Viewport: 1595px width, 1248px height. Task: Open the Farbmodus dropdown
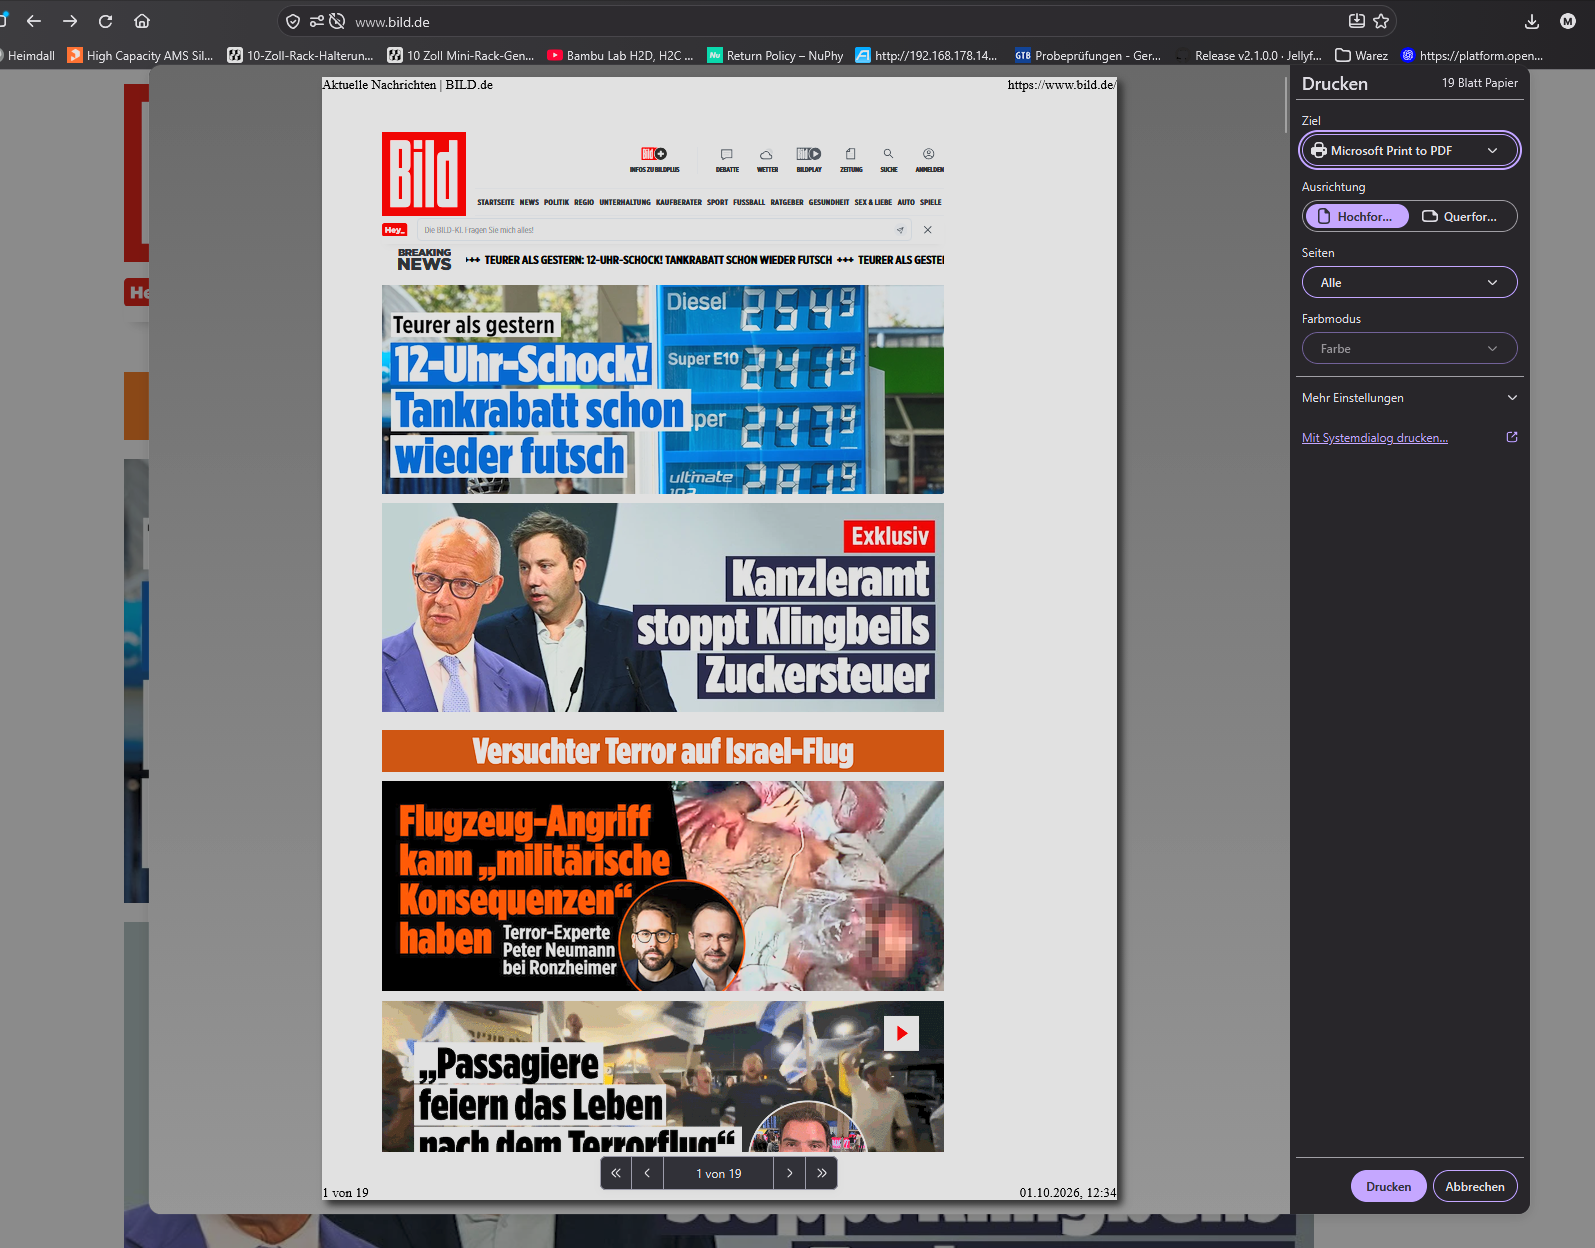click(x=1409, y=348)
